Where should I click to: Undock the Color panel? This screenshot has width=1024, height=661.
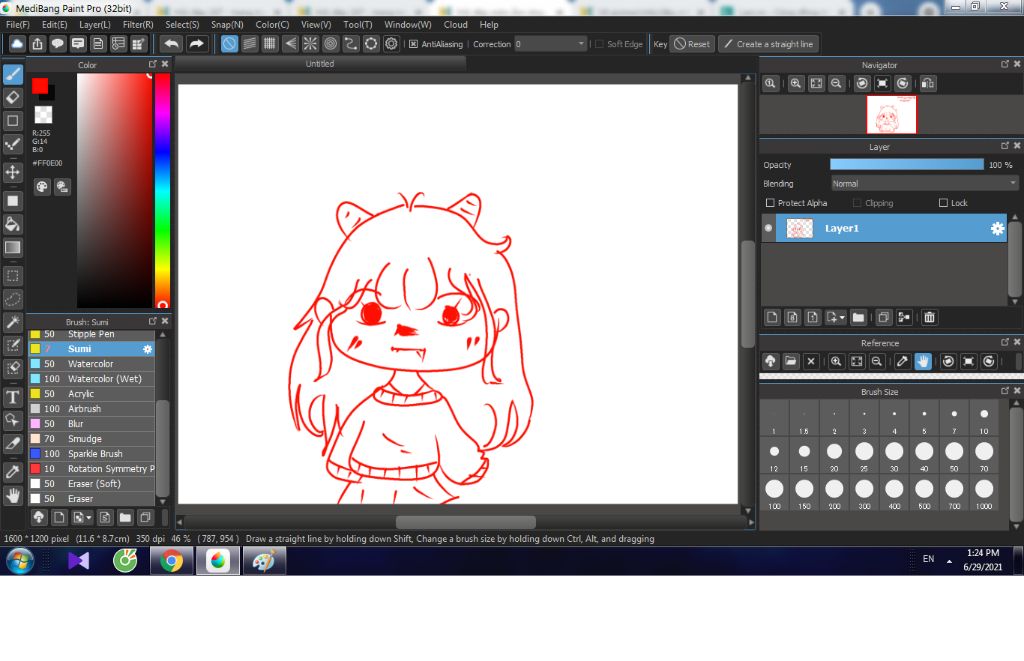(152, 64)
